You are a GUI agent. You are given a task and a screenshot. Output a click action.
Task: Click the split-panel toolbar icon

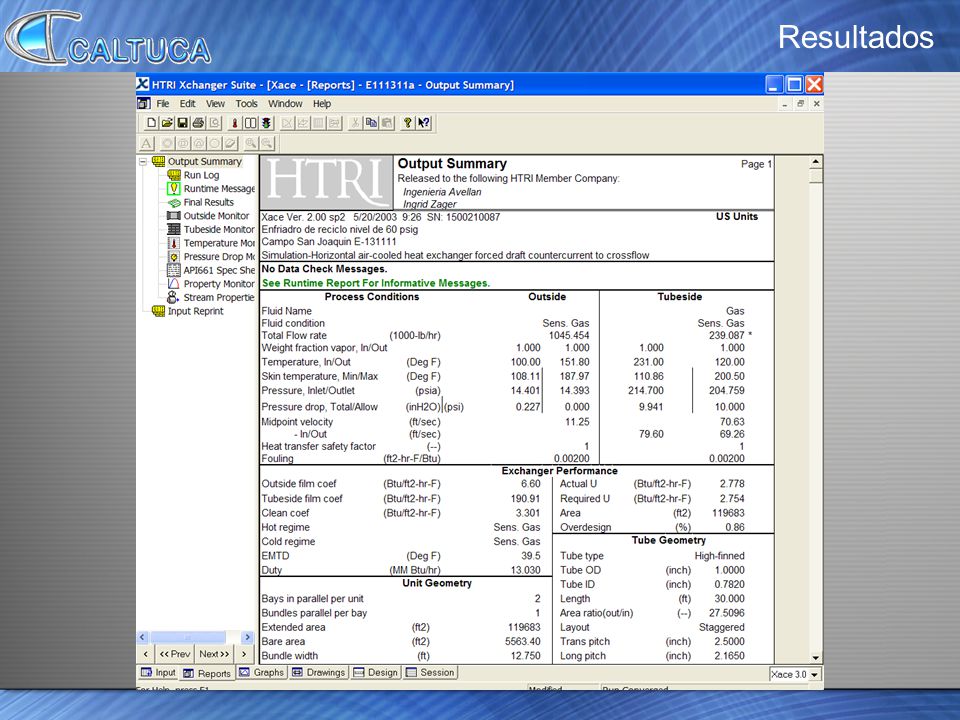point(250,123)
